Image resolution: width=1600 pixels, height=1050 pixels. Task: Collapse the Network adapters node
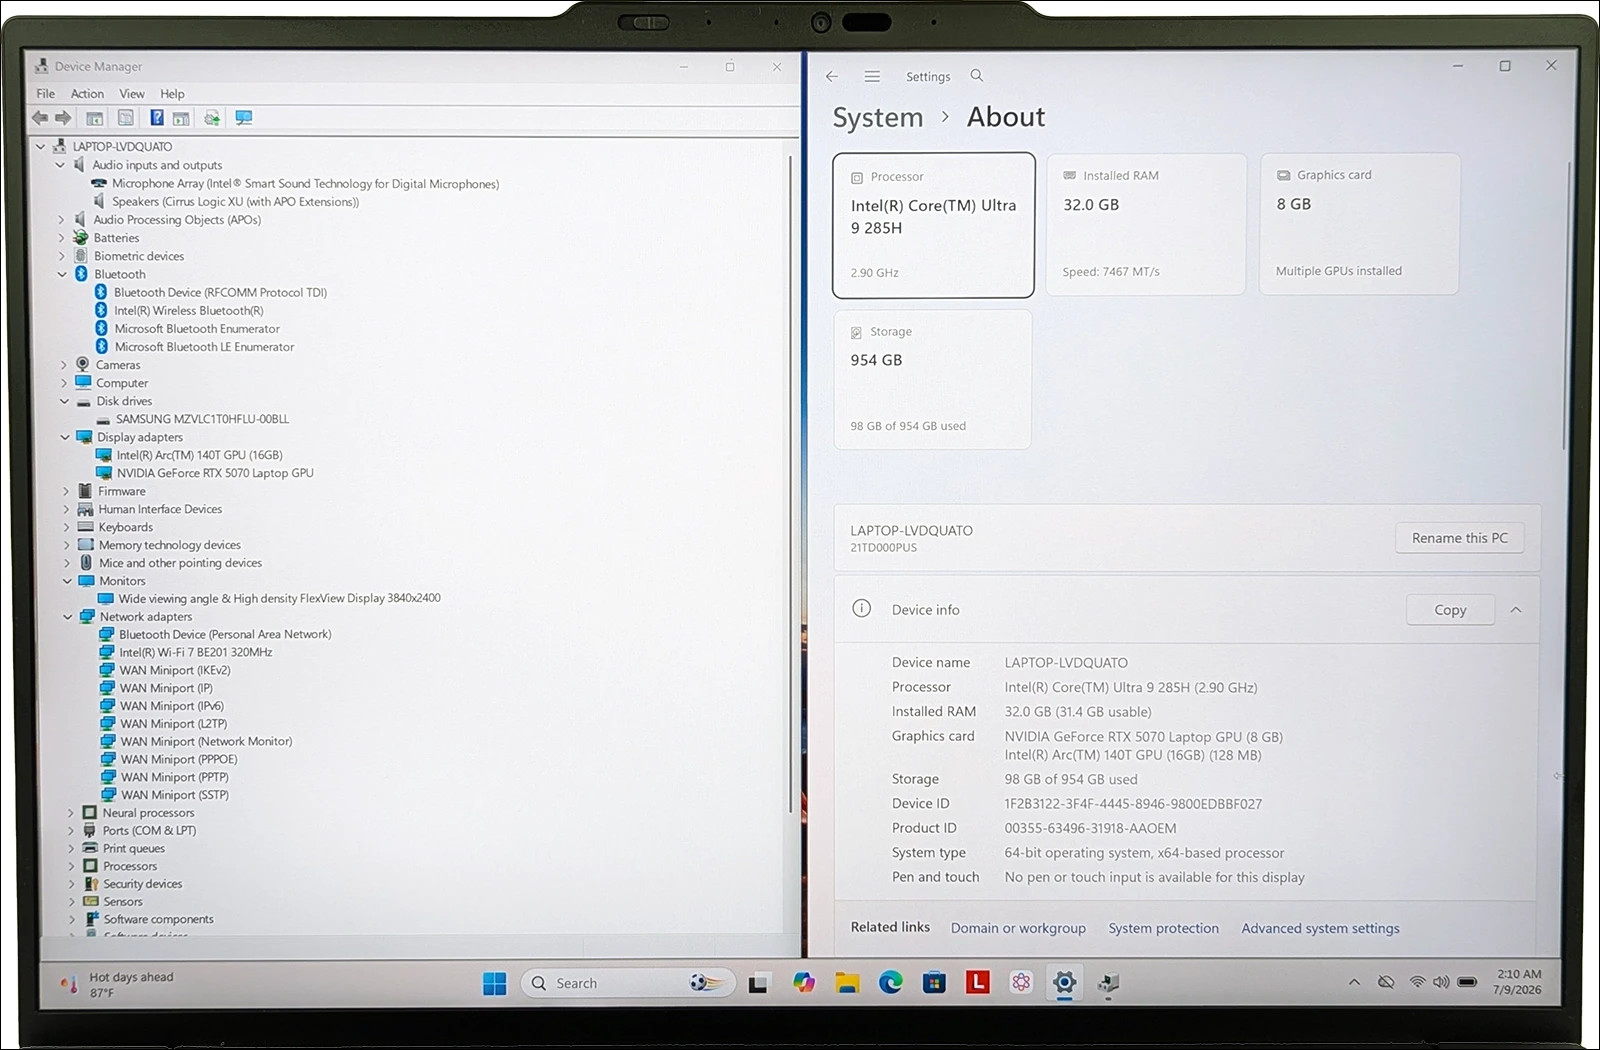pyautogui.click(x=68, y=617)
